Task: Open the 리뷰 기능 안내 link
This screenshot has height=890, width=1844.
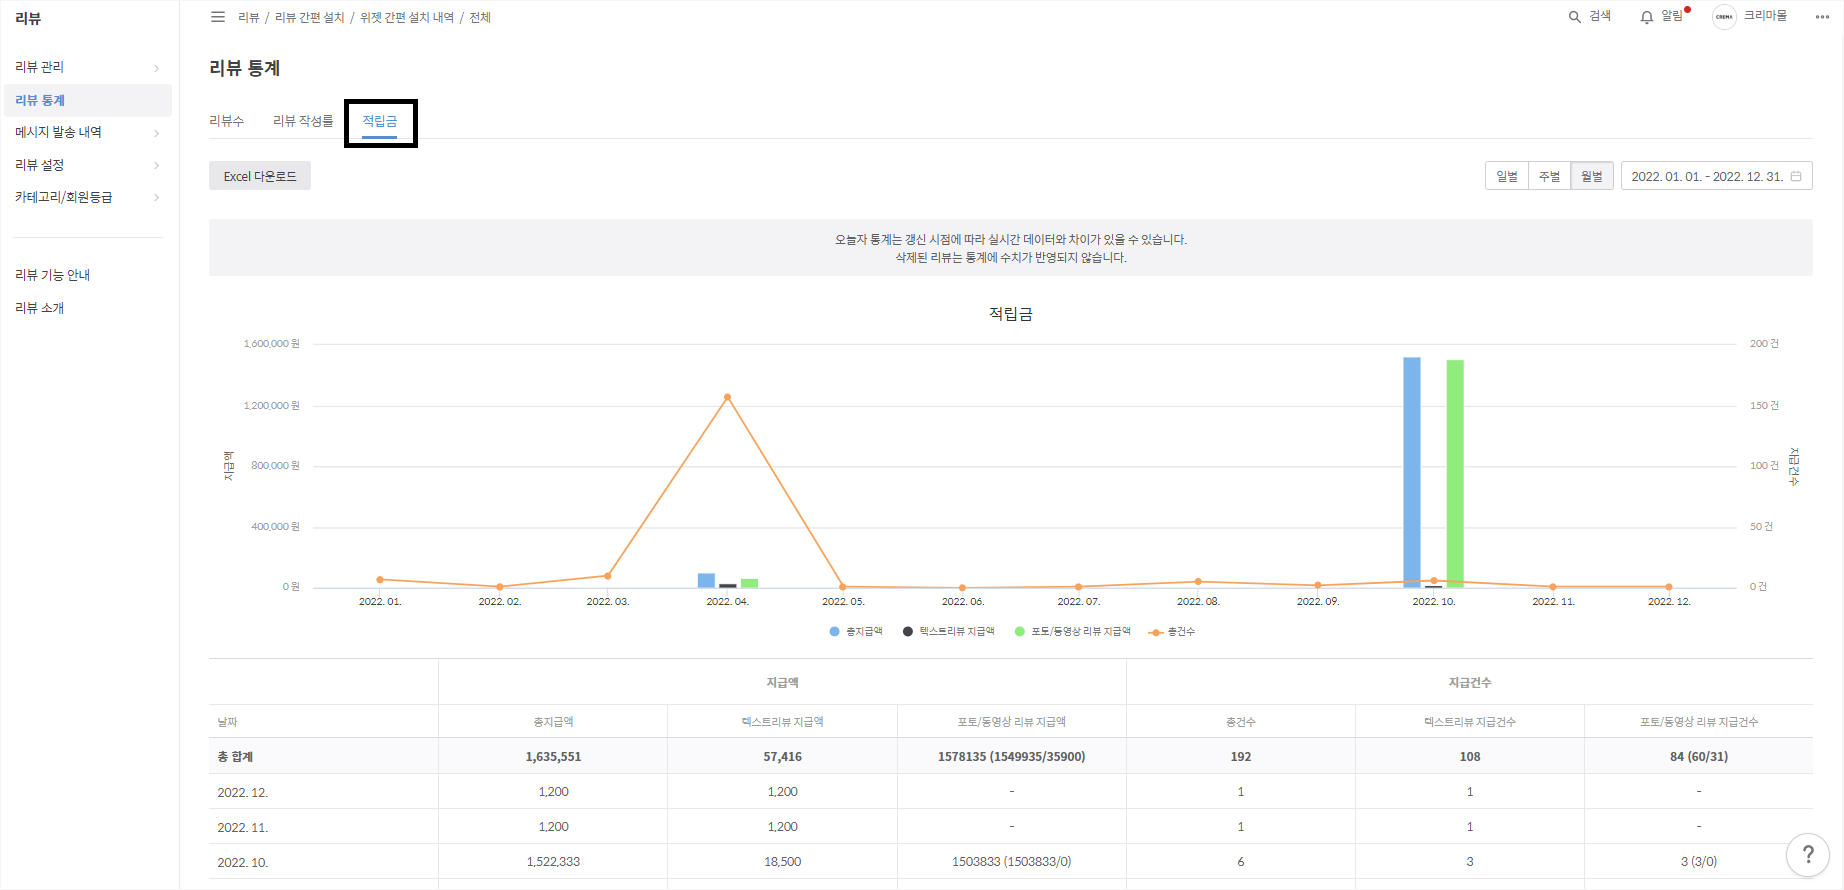Action: click(53, 275)
